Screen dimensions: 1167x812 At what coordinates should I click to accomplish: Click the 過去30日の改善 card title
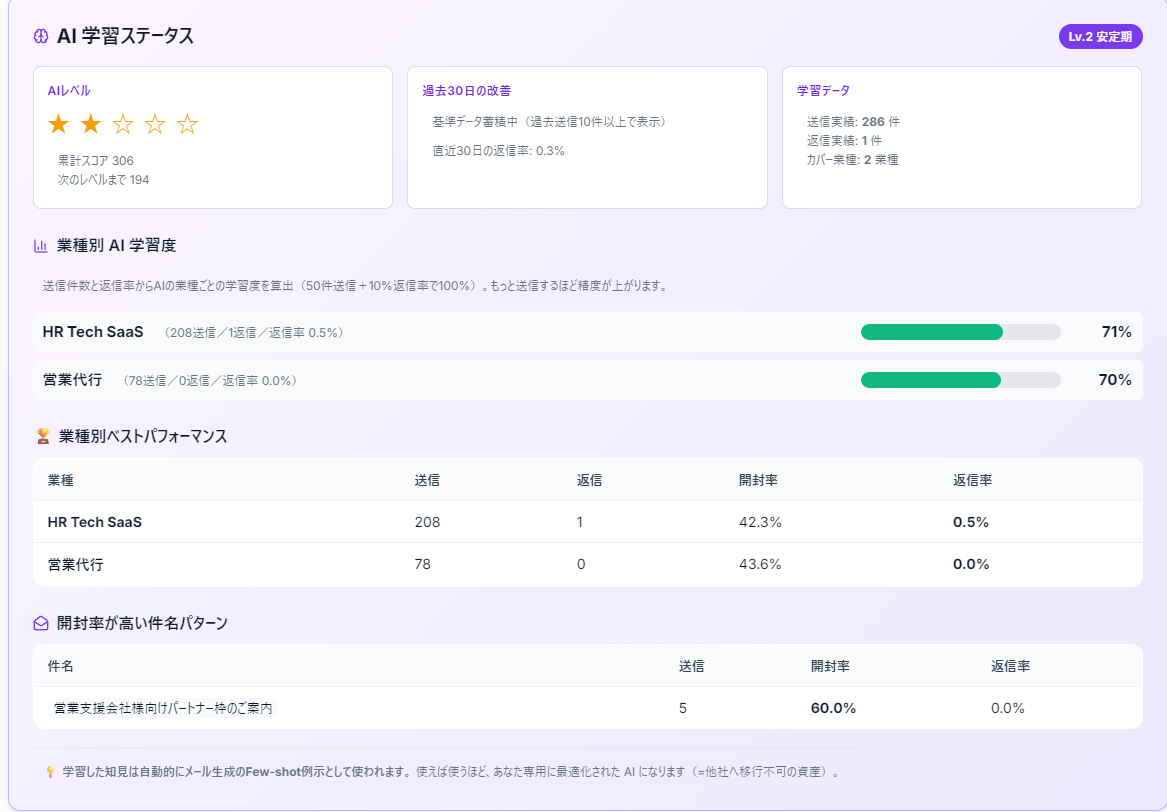click(x=467, y=91)
